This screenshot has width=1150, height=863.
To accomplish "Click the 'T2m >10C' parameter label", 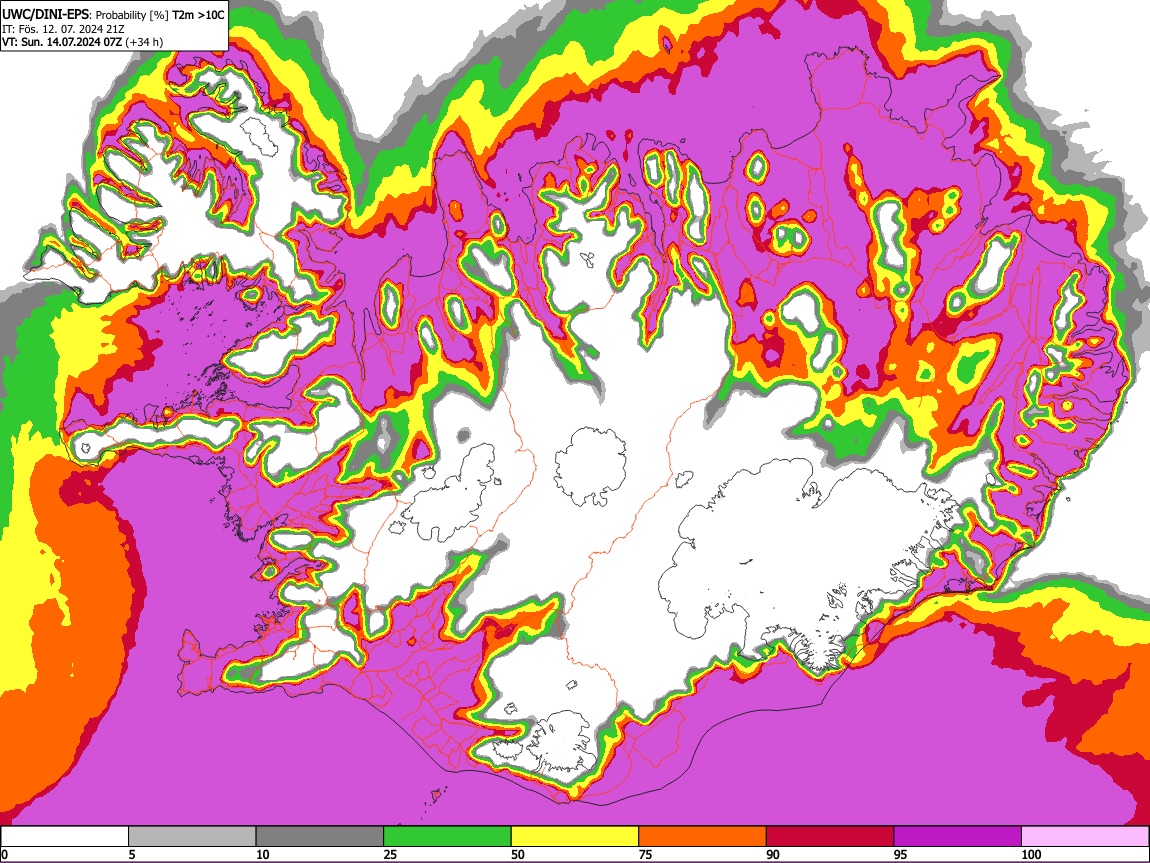I will click(x=198, y=15).
